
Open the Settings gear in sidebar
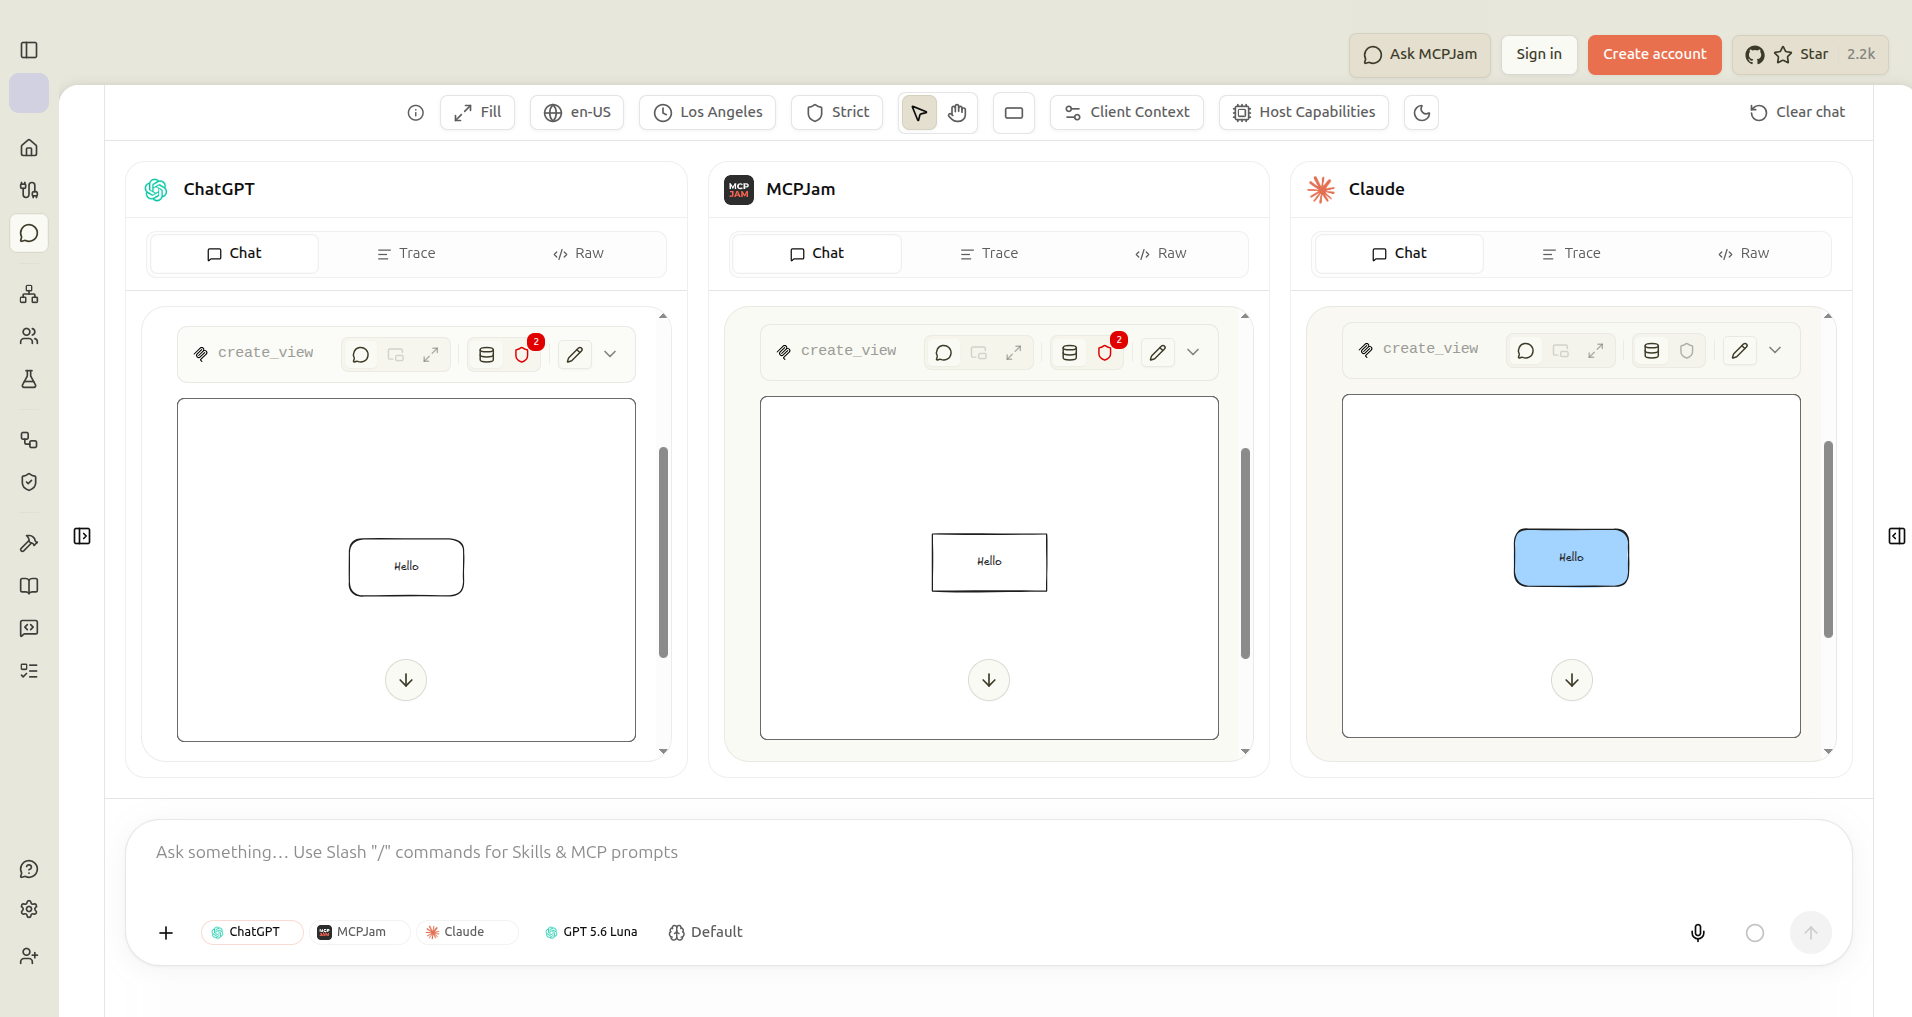[29, 909]
